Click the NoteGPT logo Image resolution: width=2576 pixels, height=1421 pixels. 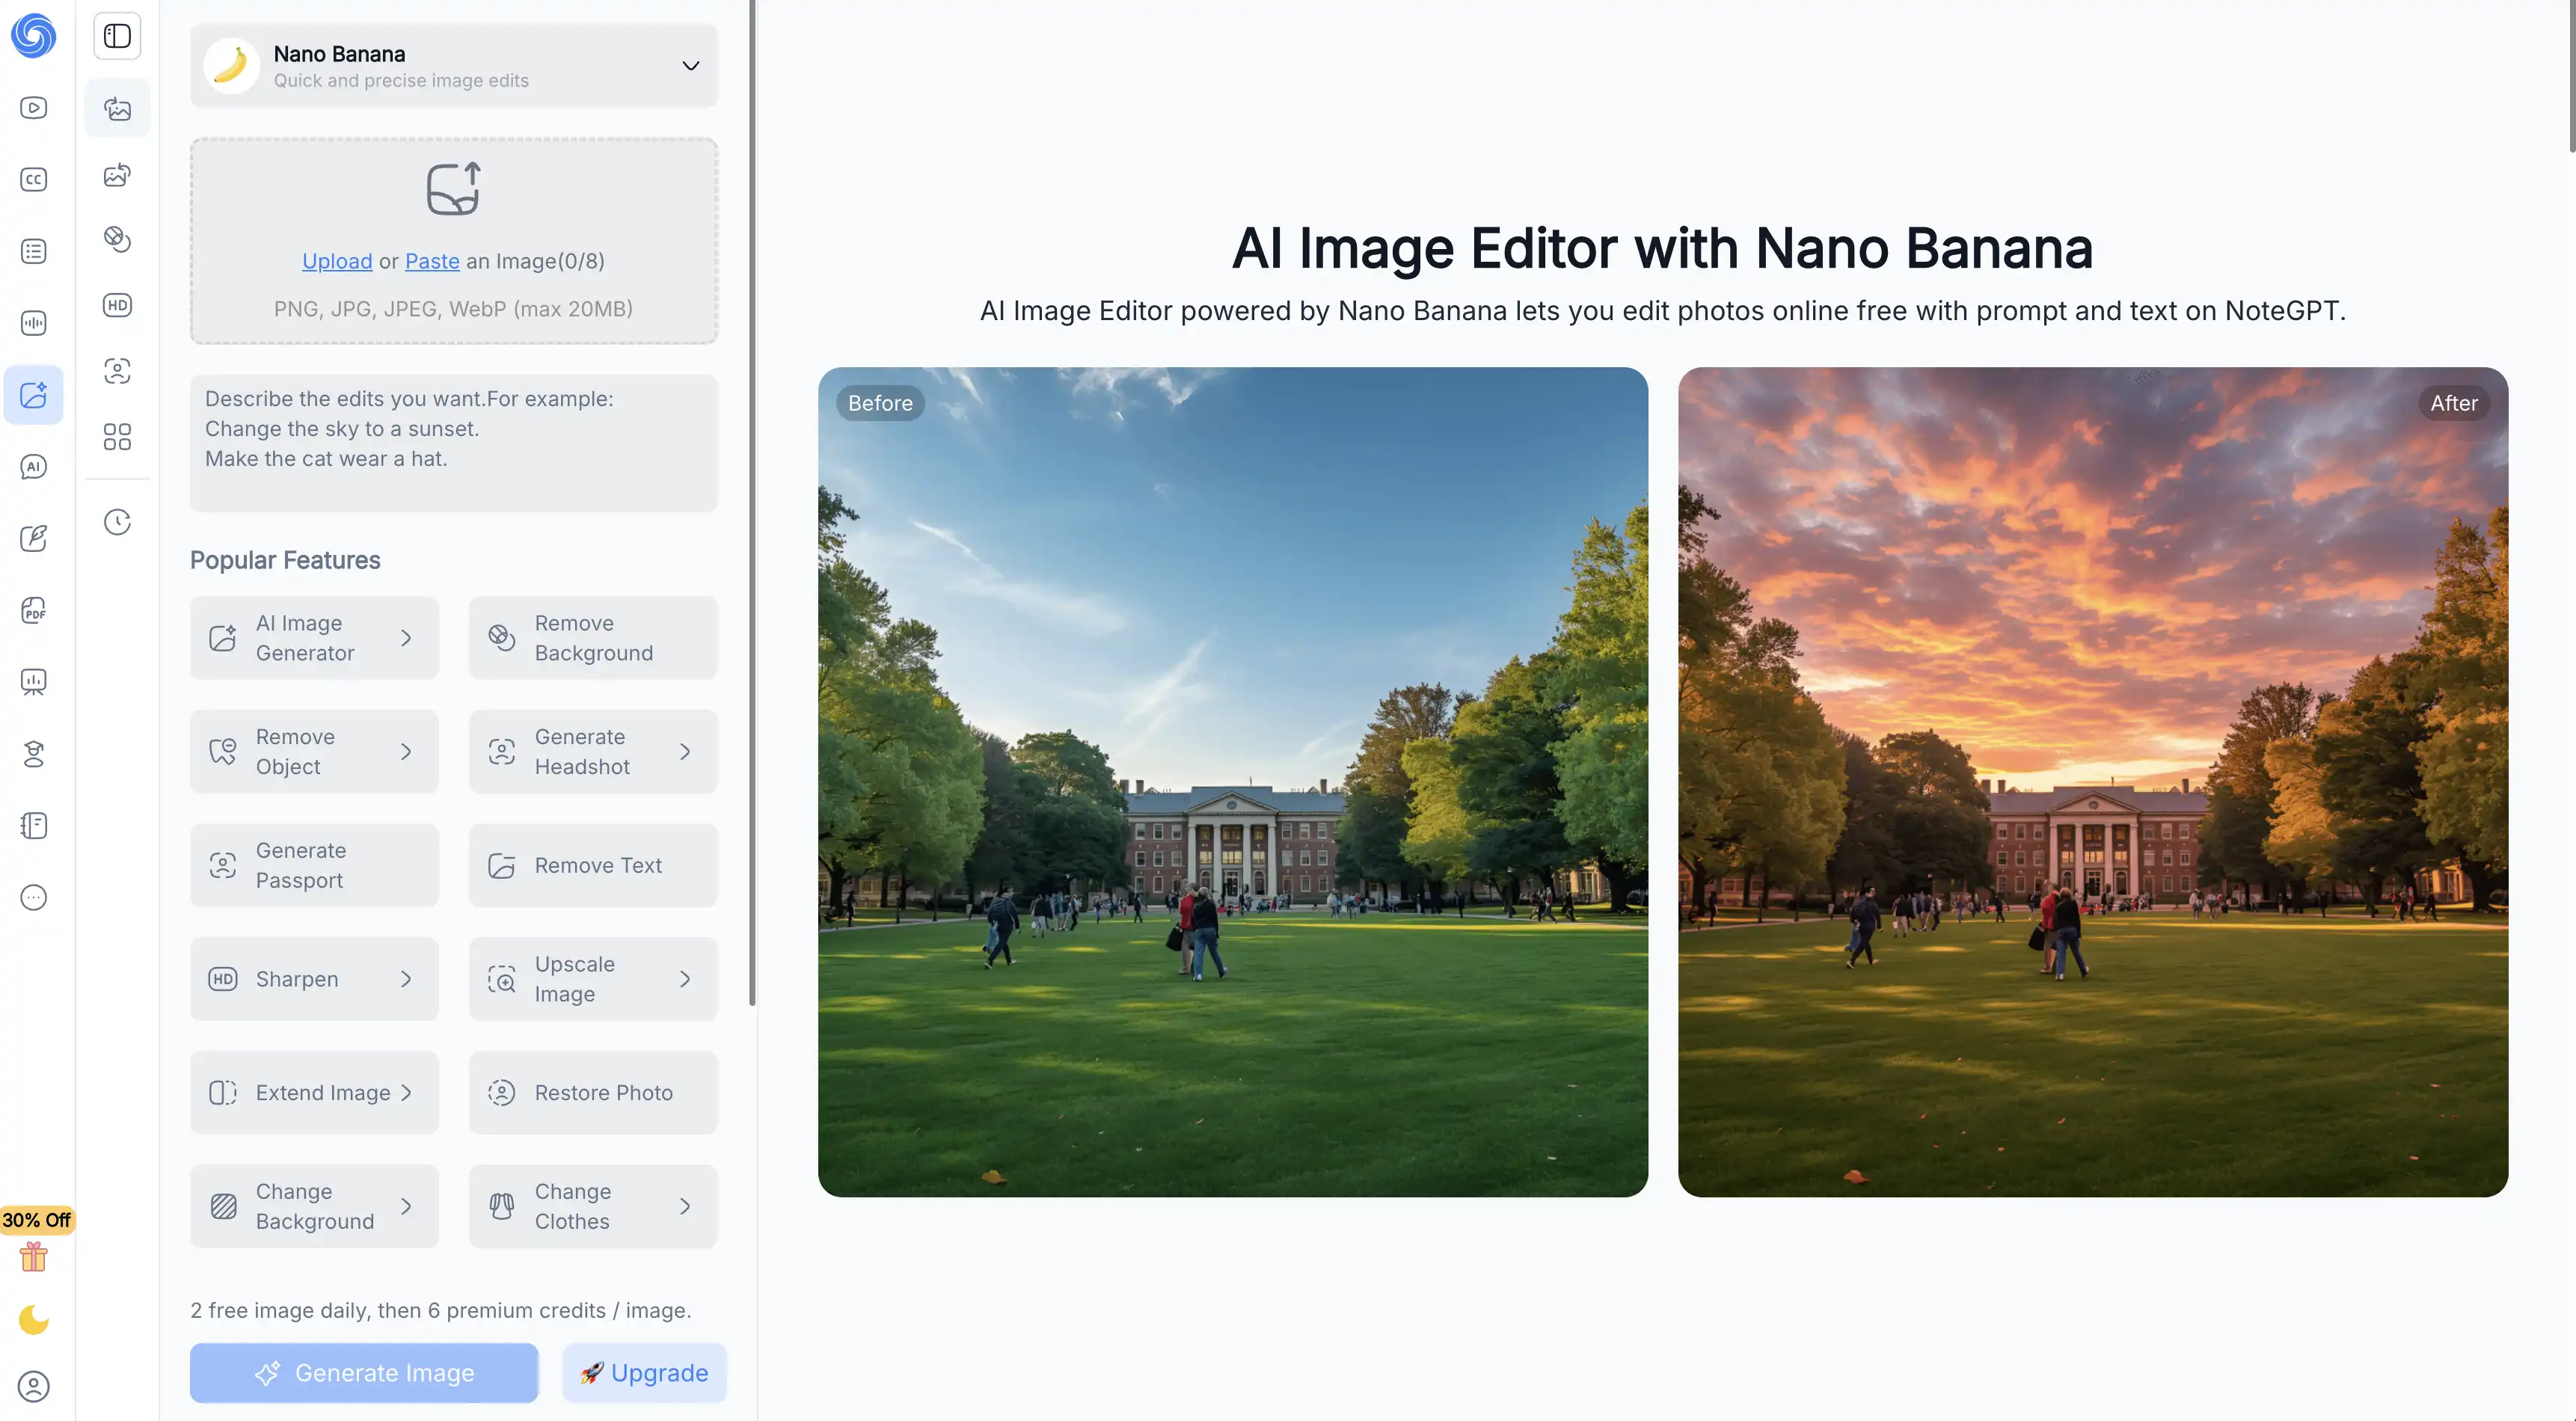34,37
